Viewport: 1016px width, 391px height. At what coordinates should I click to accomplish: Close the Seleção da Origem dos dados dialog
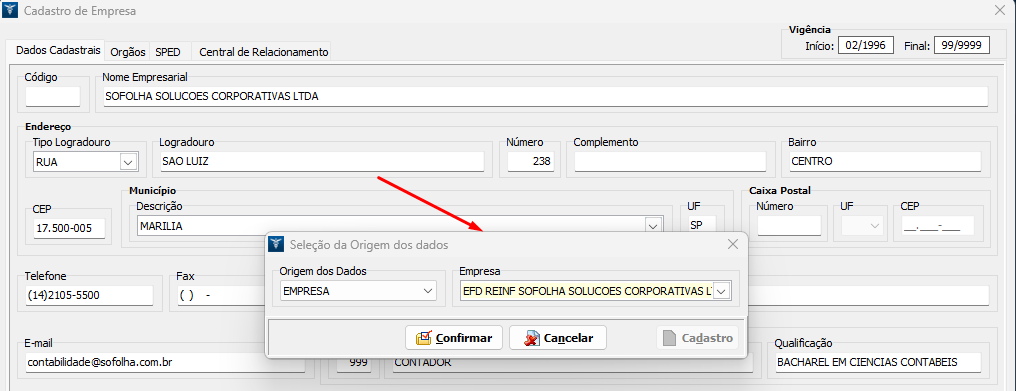733,244
